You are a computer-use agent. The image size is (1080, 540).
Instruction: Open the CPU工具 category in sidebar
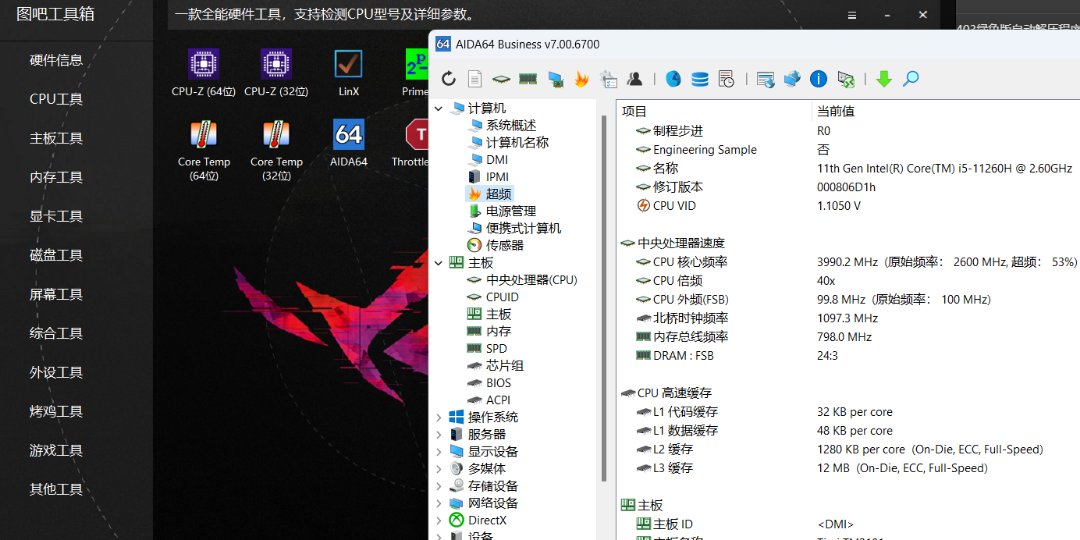tap(56, 99)
